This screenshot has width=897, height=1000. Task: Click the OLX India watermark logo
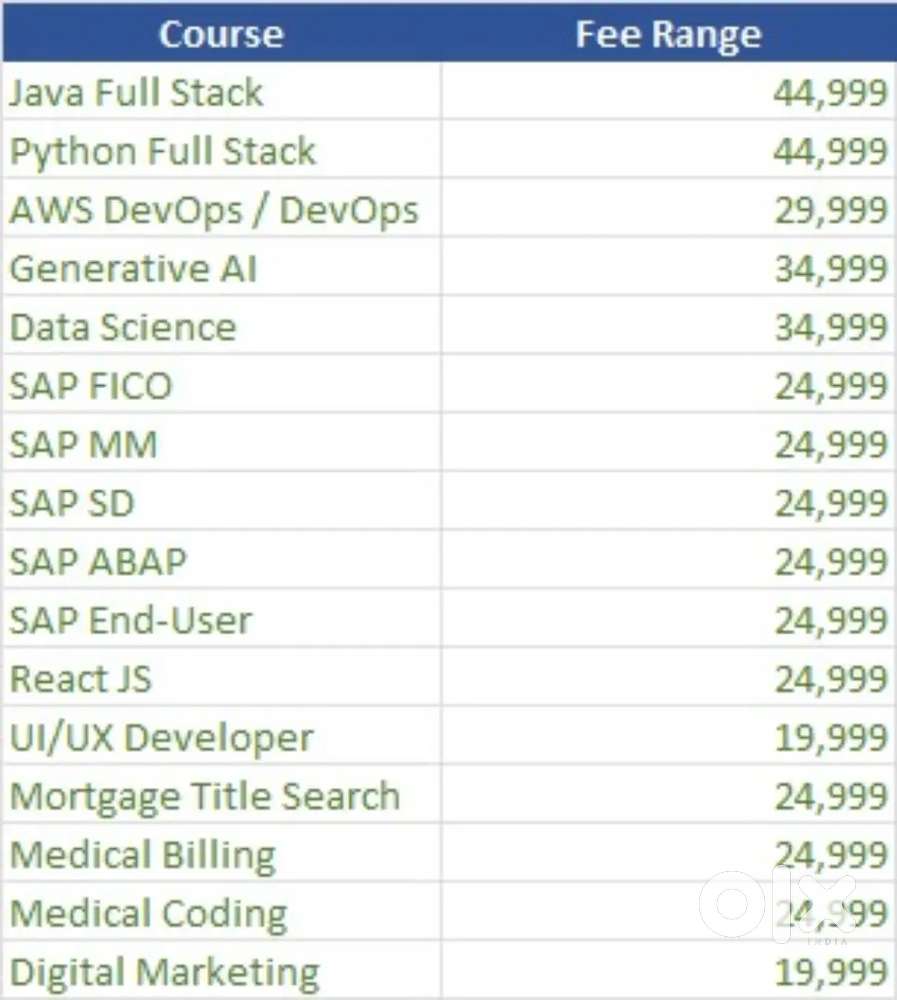(778, 907)
